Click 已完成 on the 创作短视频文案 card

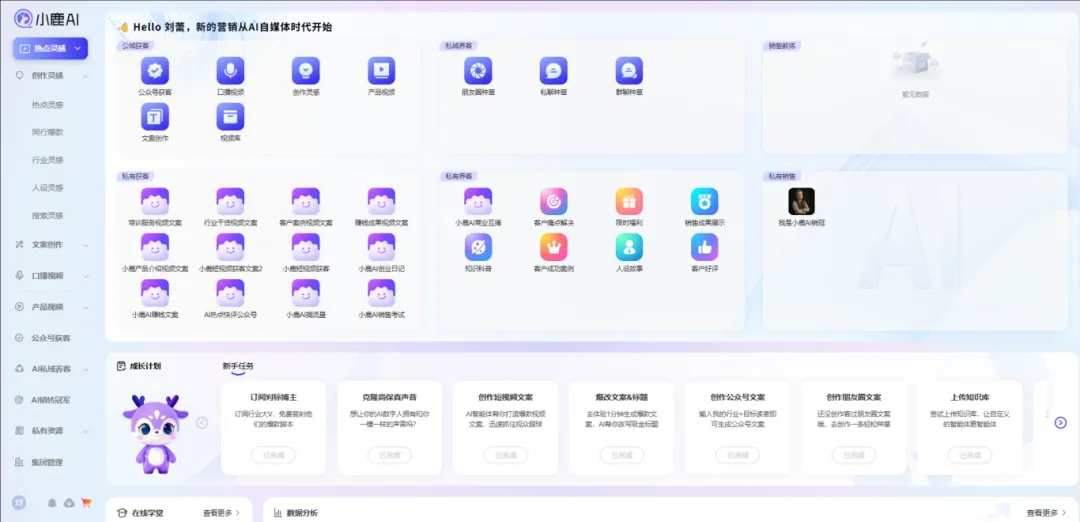506,455
